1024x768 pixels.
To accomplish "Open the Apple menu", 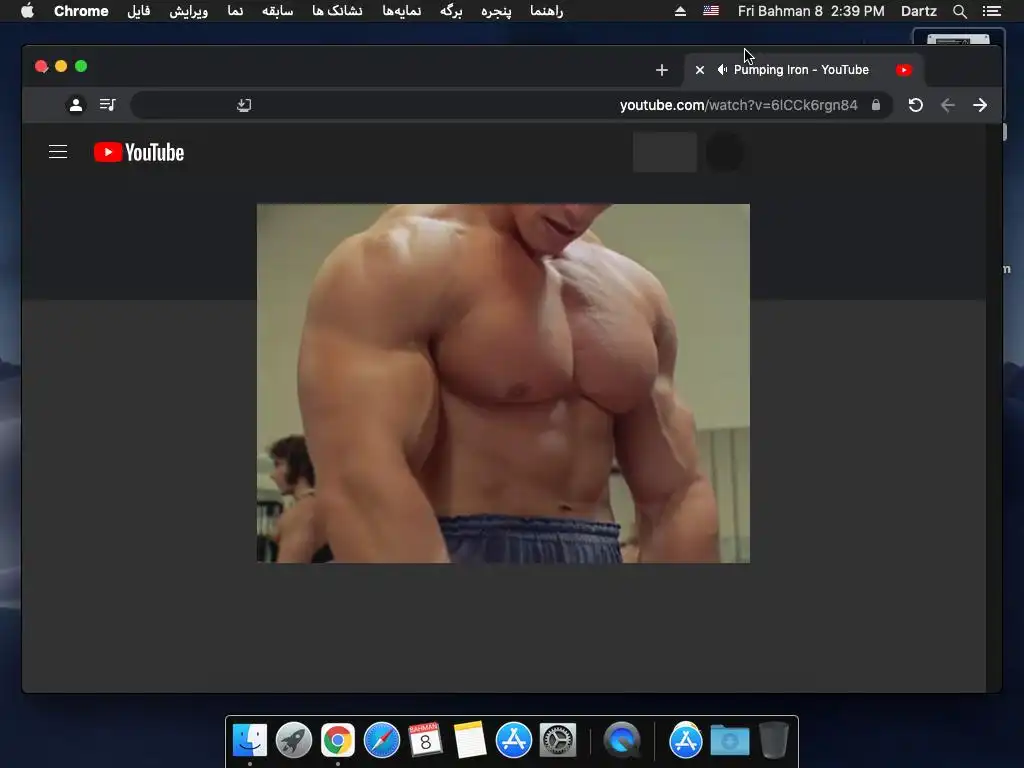I will [x=27, y=11].
